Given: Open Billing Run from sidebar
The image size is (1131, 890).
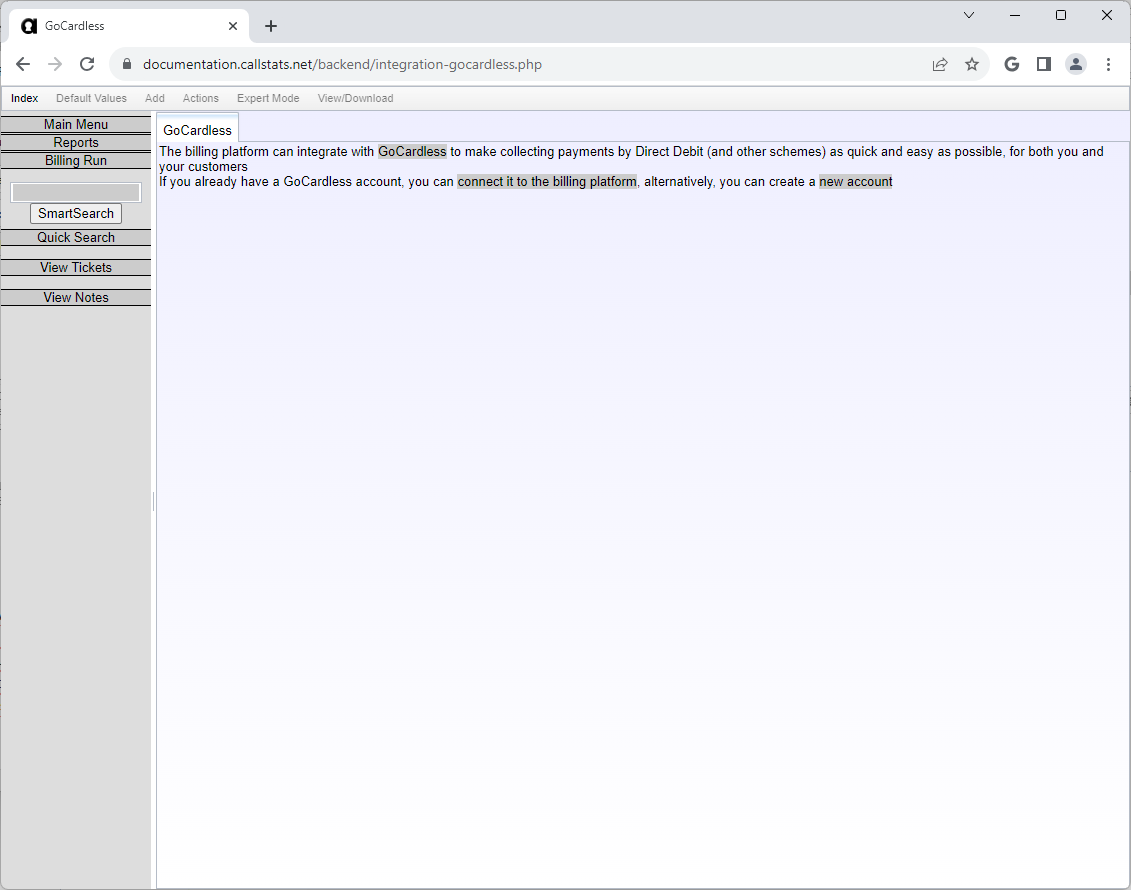Looking at the screenshot, I should click(76, 161).
